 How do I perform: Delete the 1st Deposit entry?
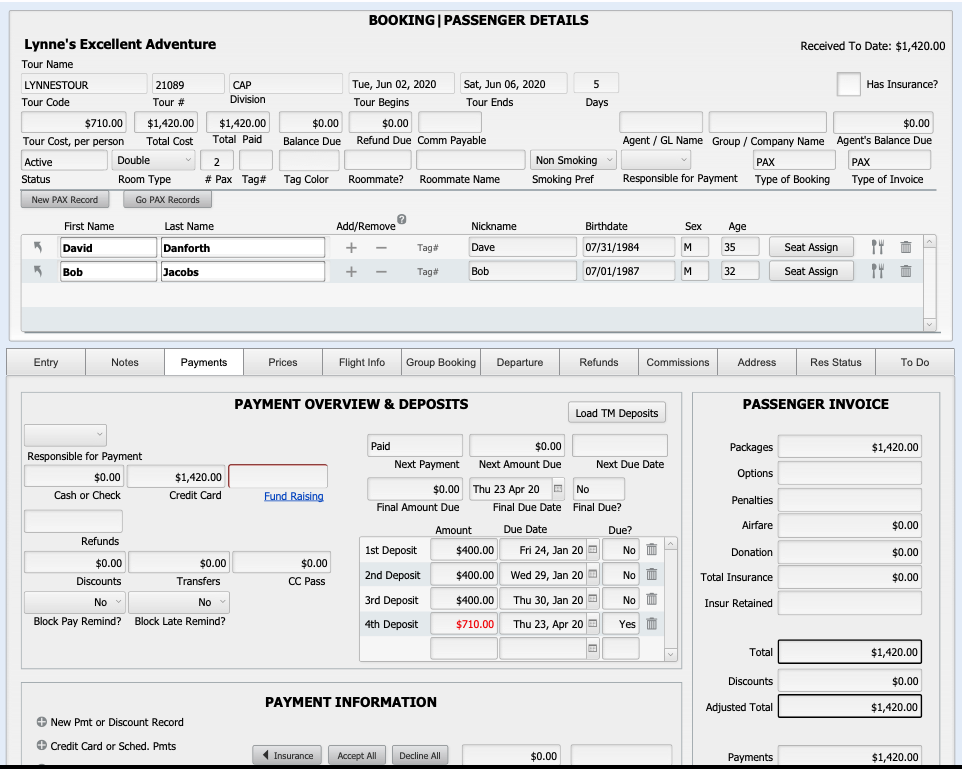click(652, 550)
